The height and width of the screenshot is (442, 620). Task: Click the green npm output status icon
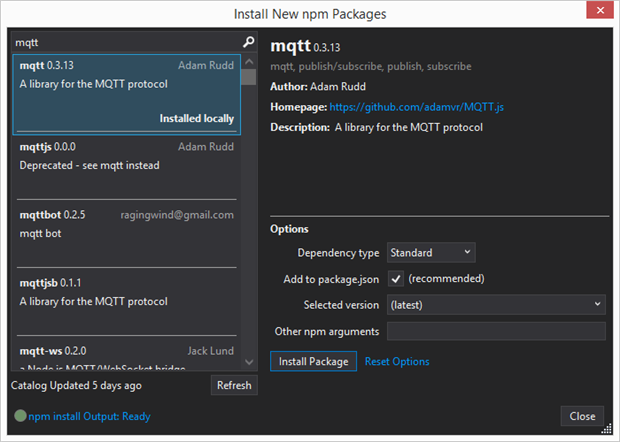coord(19,416)
